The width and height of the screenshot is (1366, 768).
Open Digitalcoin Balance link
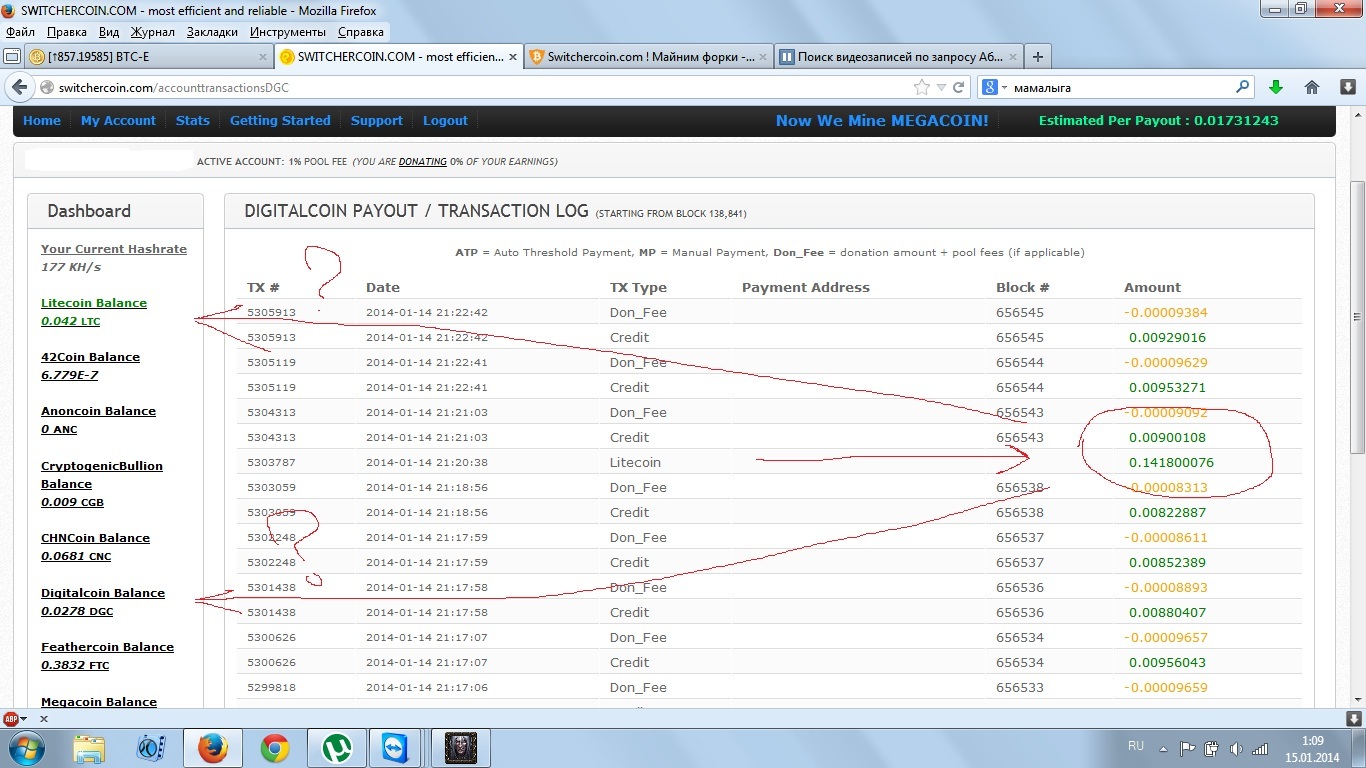point(103,593)
